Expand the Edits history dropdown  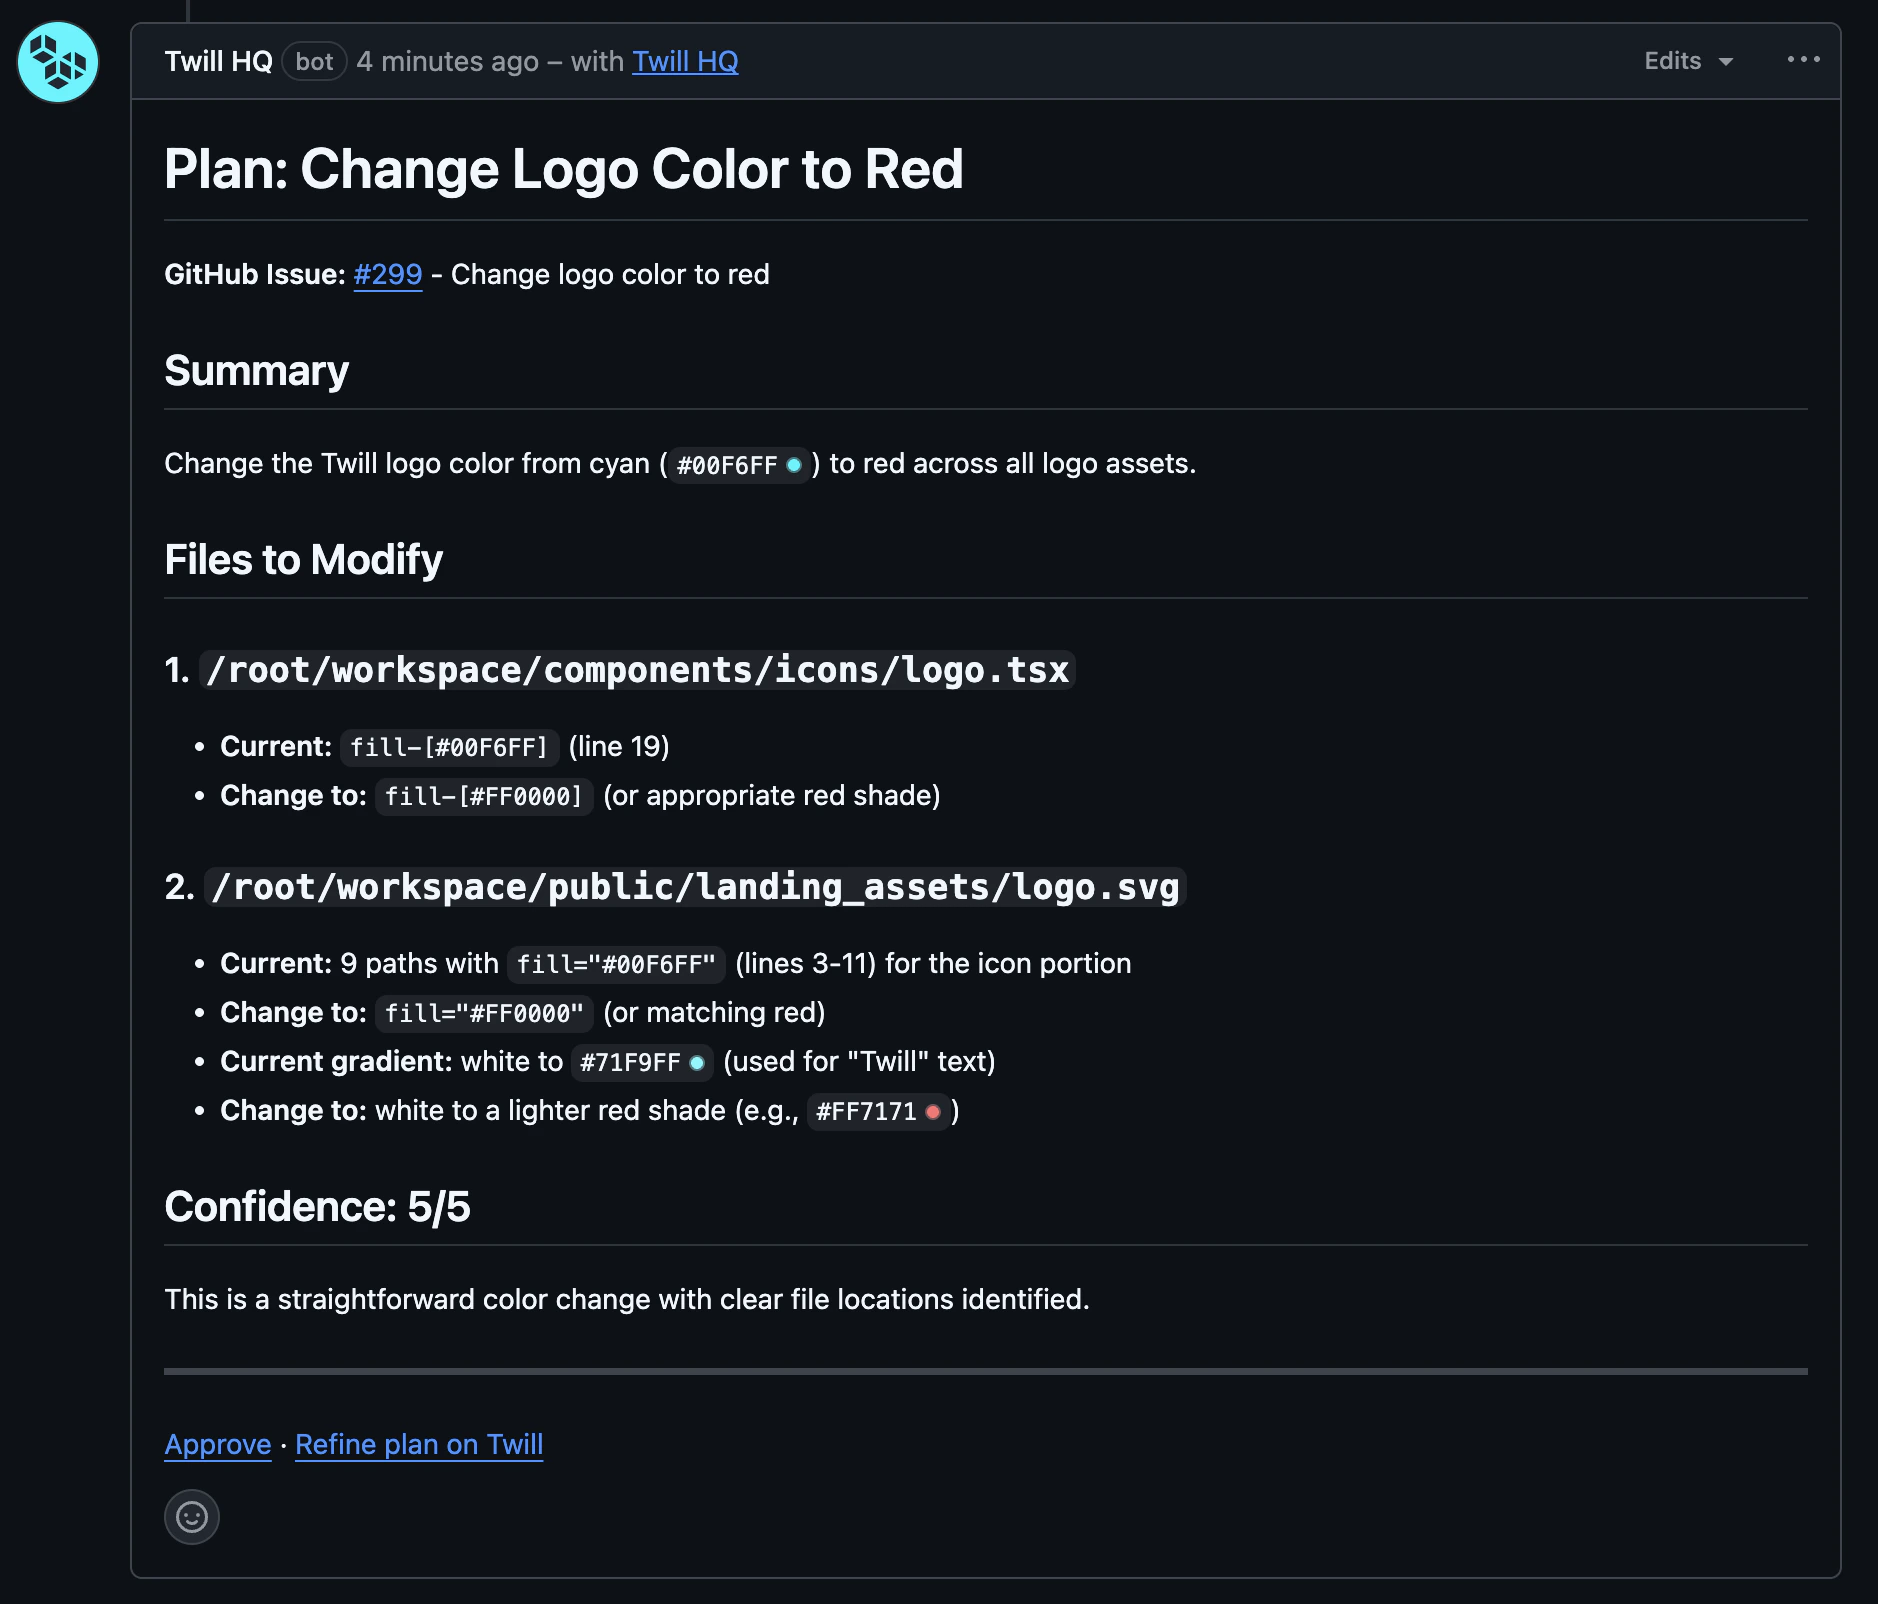(x=1688, y=61)
